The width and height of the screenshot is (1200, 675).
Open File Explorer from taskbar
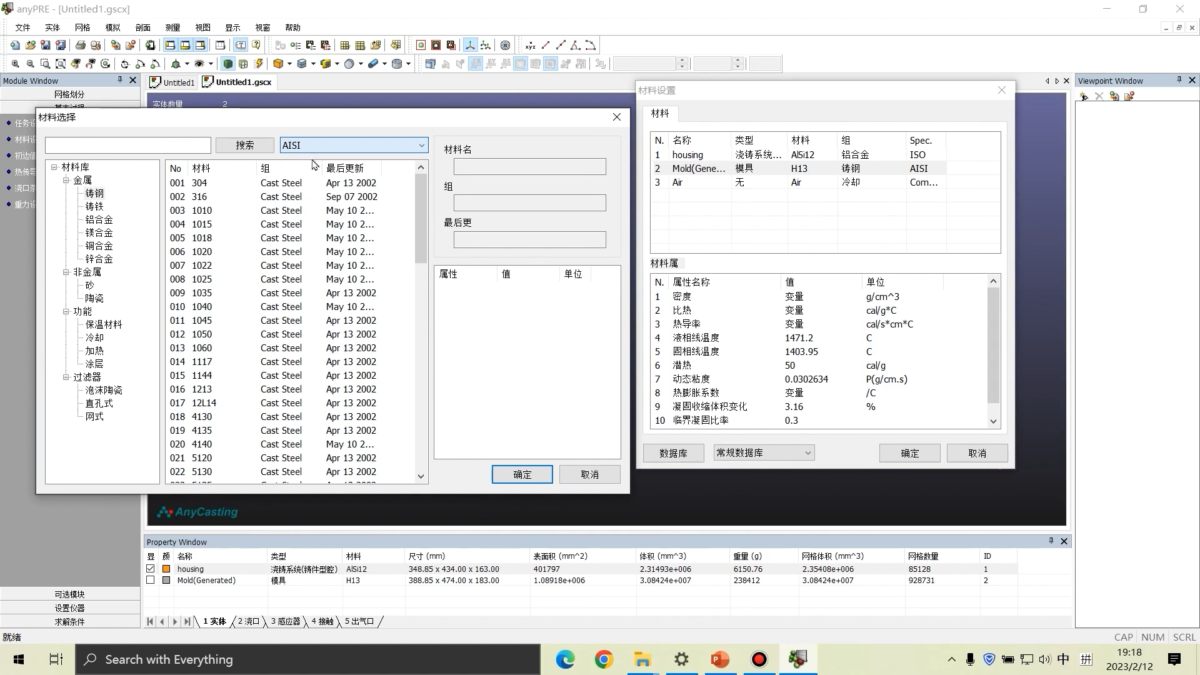tap(642, 659)
